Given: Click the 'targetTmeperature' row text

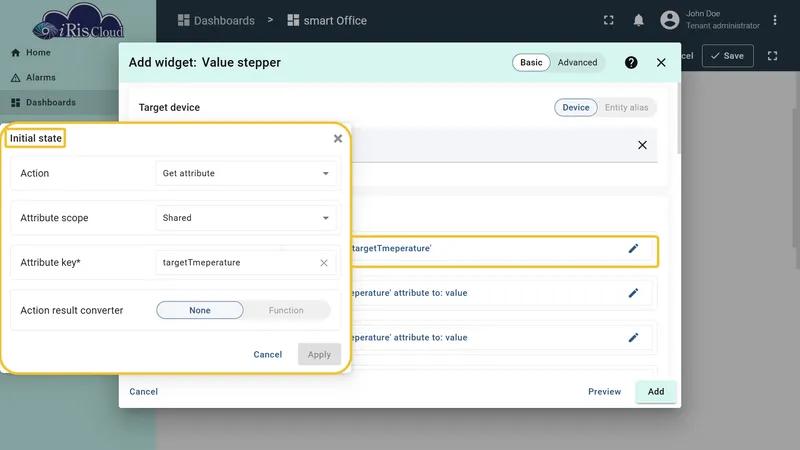Looking at the screenshot, I should [x=392, y=248].
